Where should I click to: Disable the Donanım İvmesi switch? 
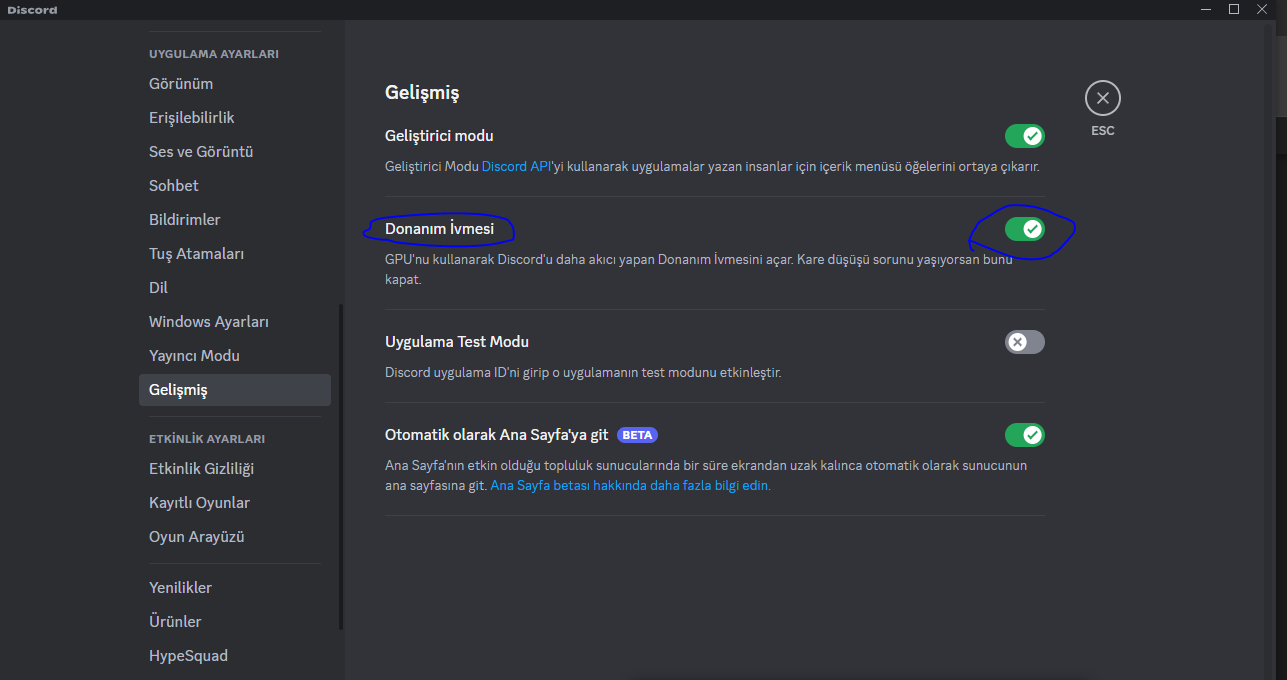pyautogui.click(x=1025, y=229)
